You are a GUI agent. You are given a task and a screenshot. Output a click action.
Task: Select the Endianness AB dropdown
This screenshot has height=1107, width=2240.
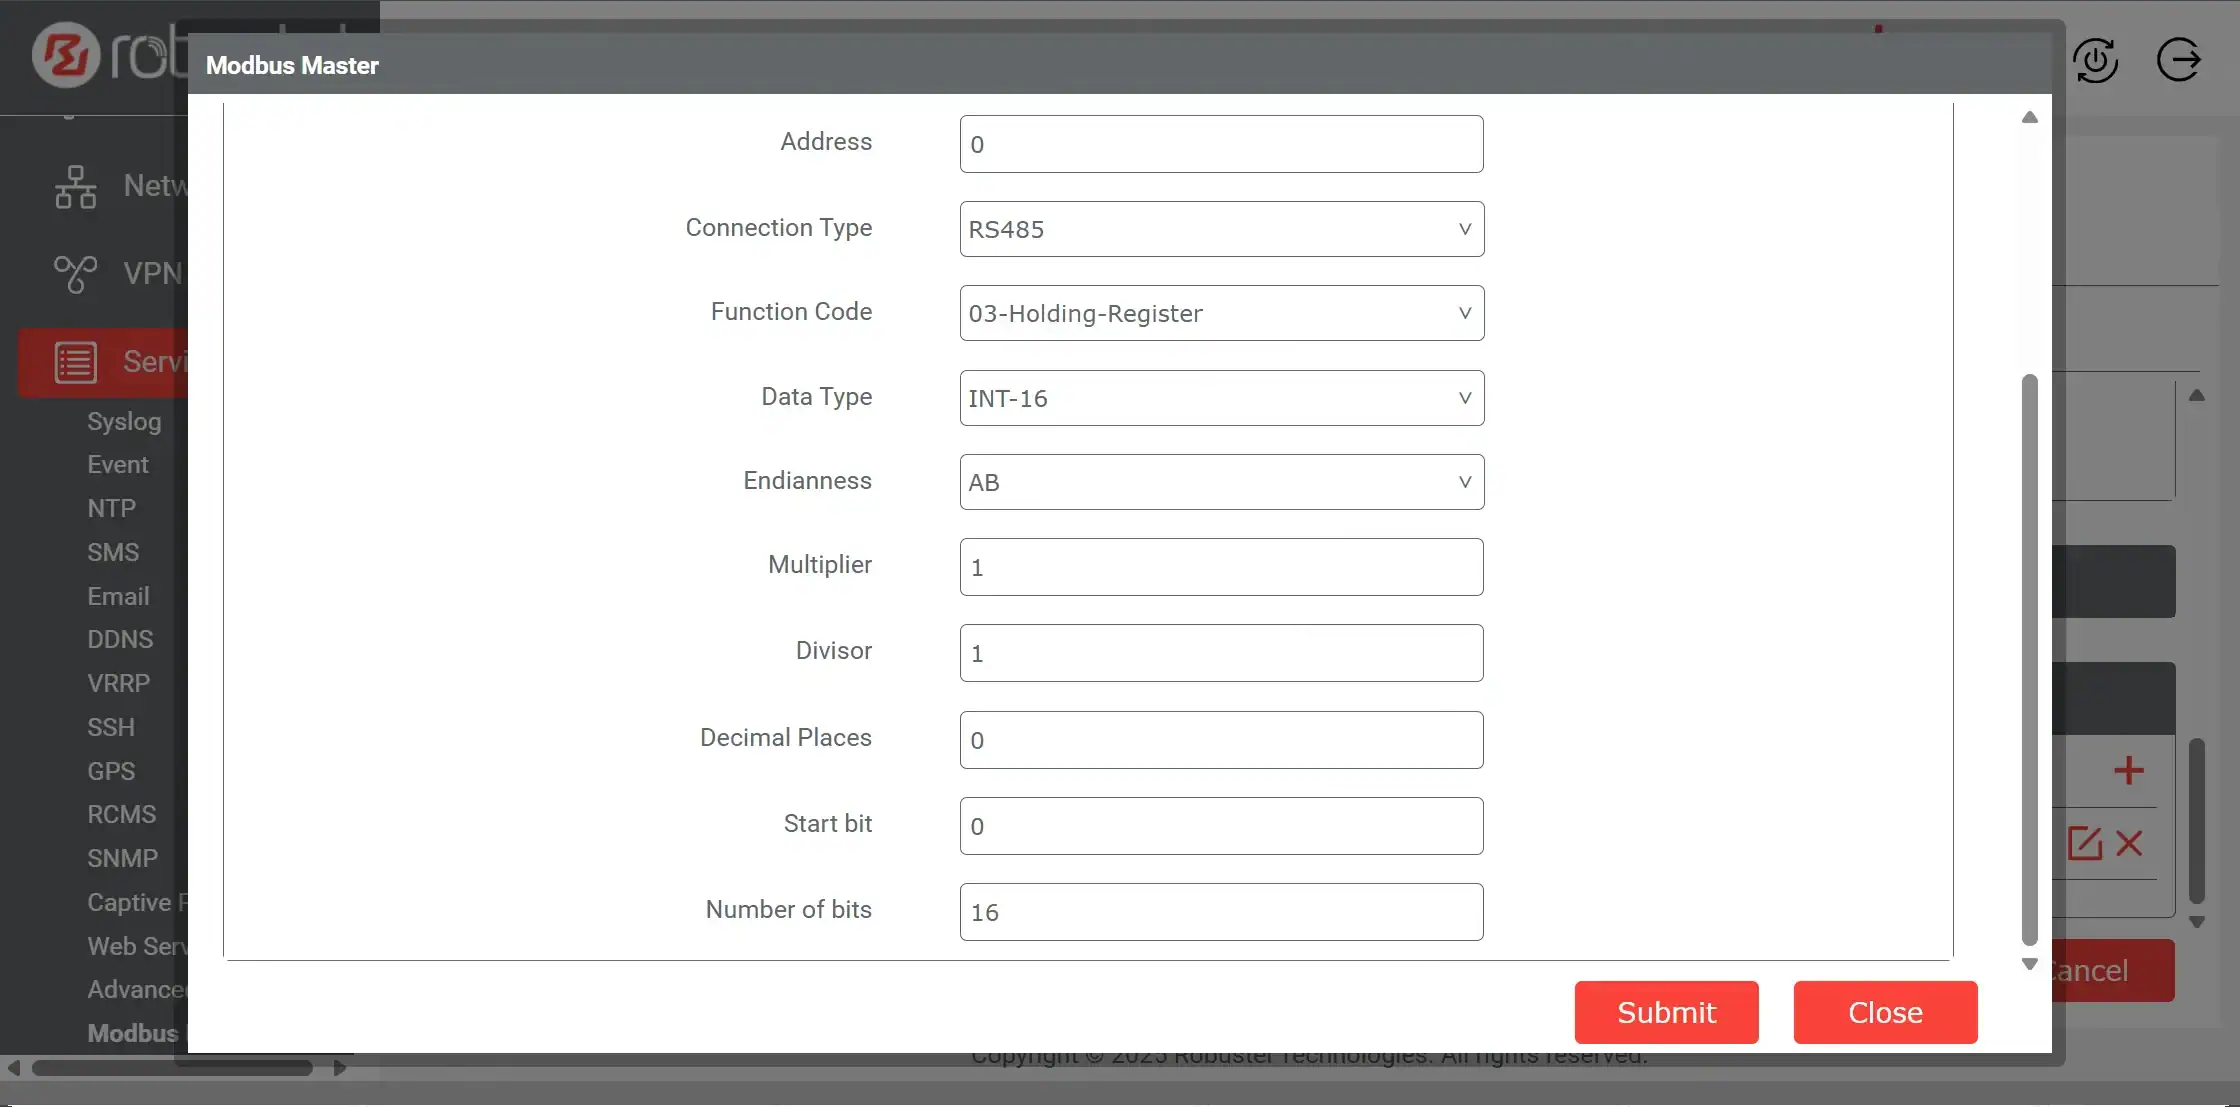(1221, 482)
